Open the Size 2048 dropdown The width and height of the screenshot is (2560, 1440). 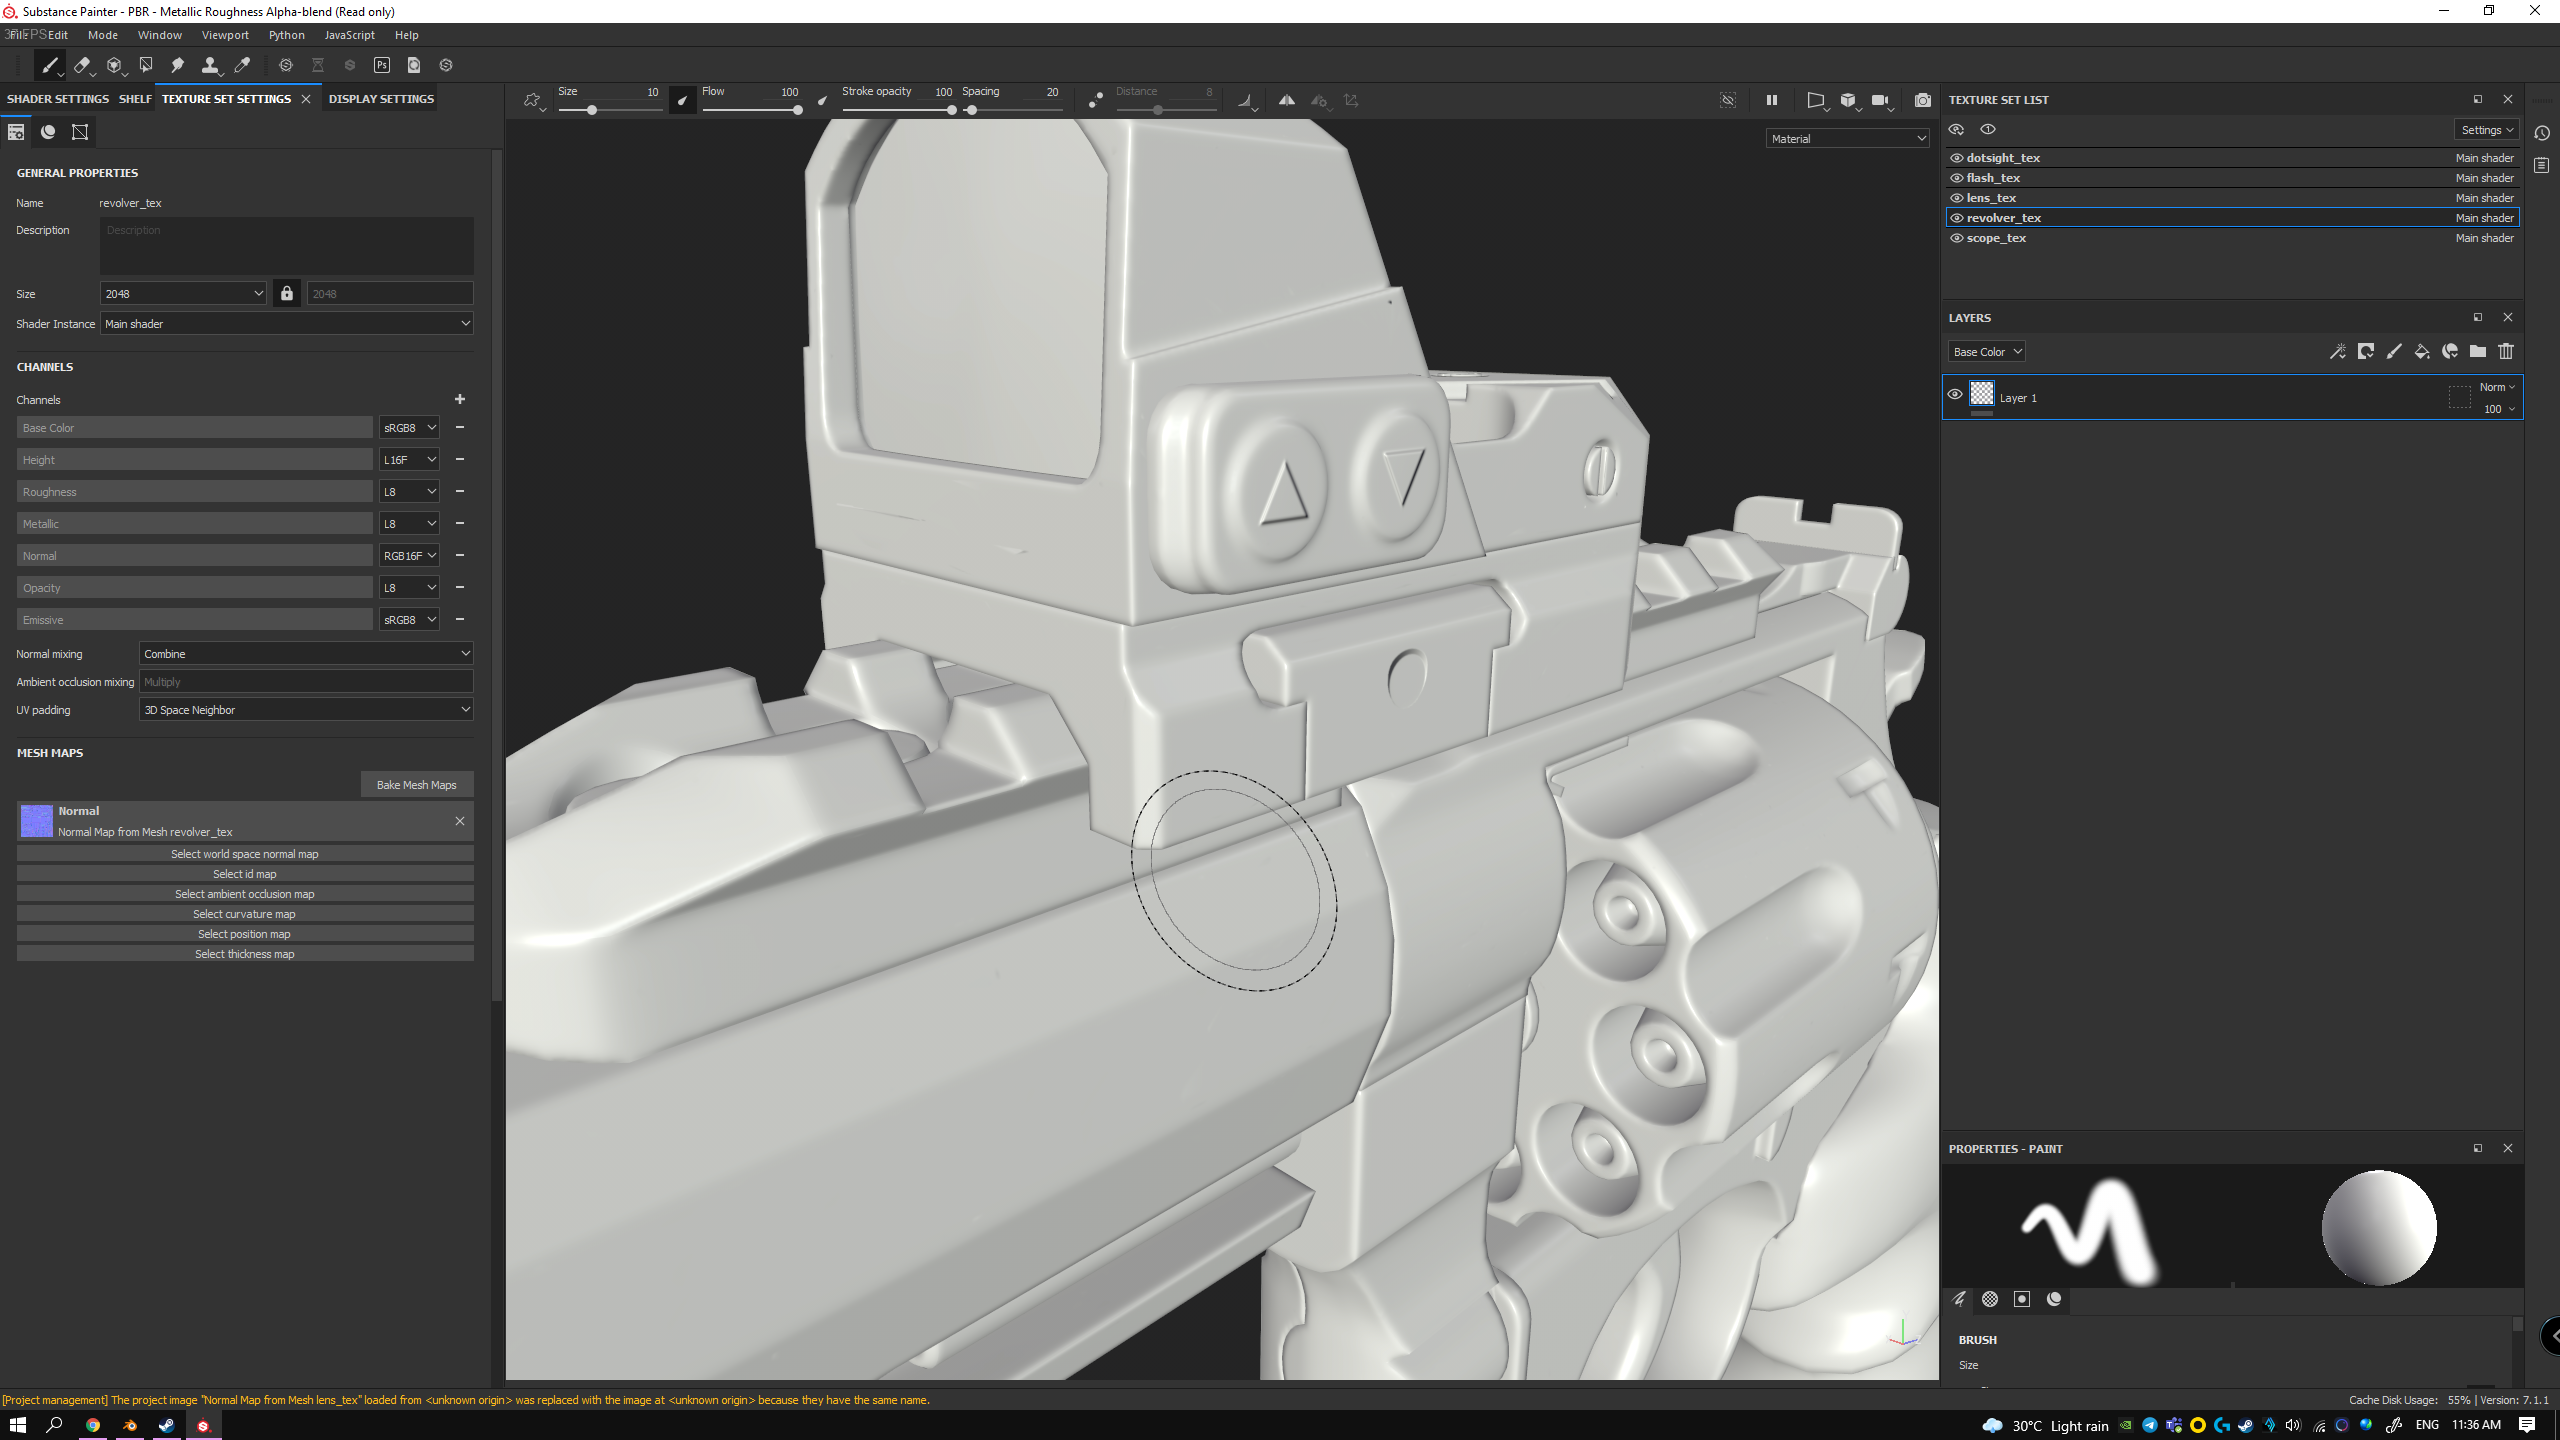[x=184, y=293]
